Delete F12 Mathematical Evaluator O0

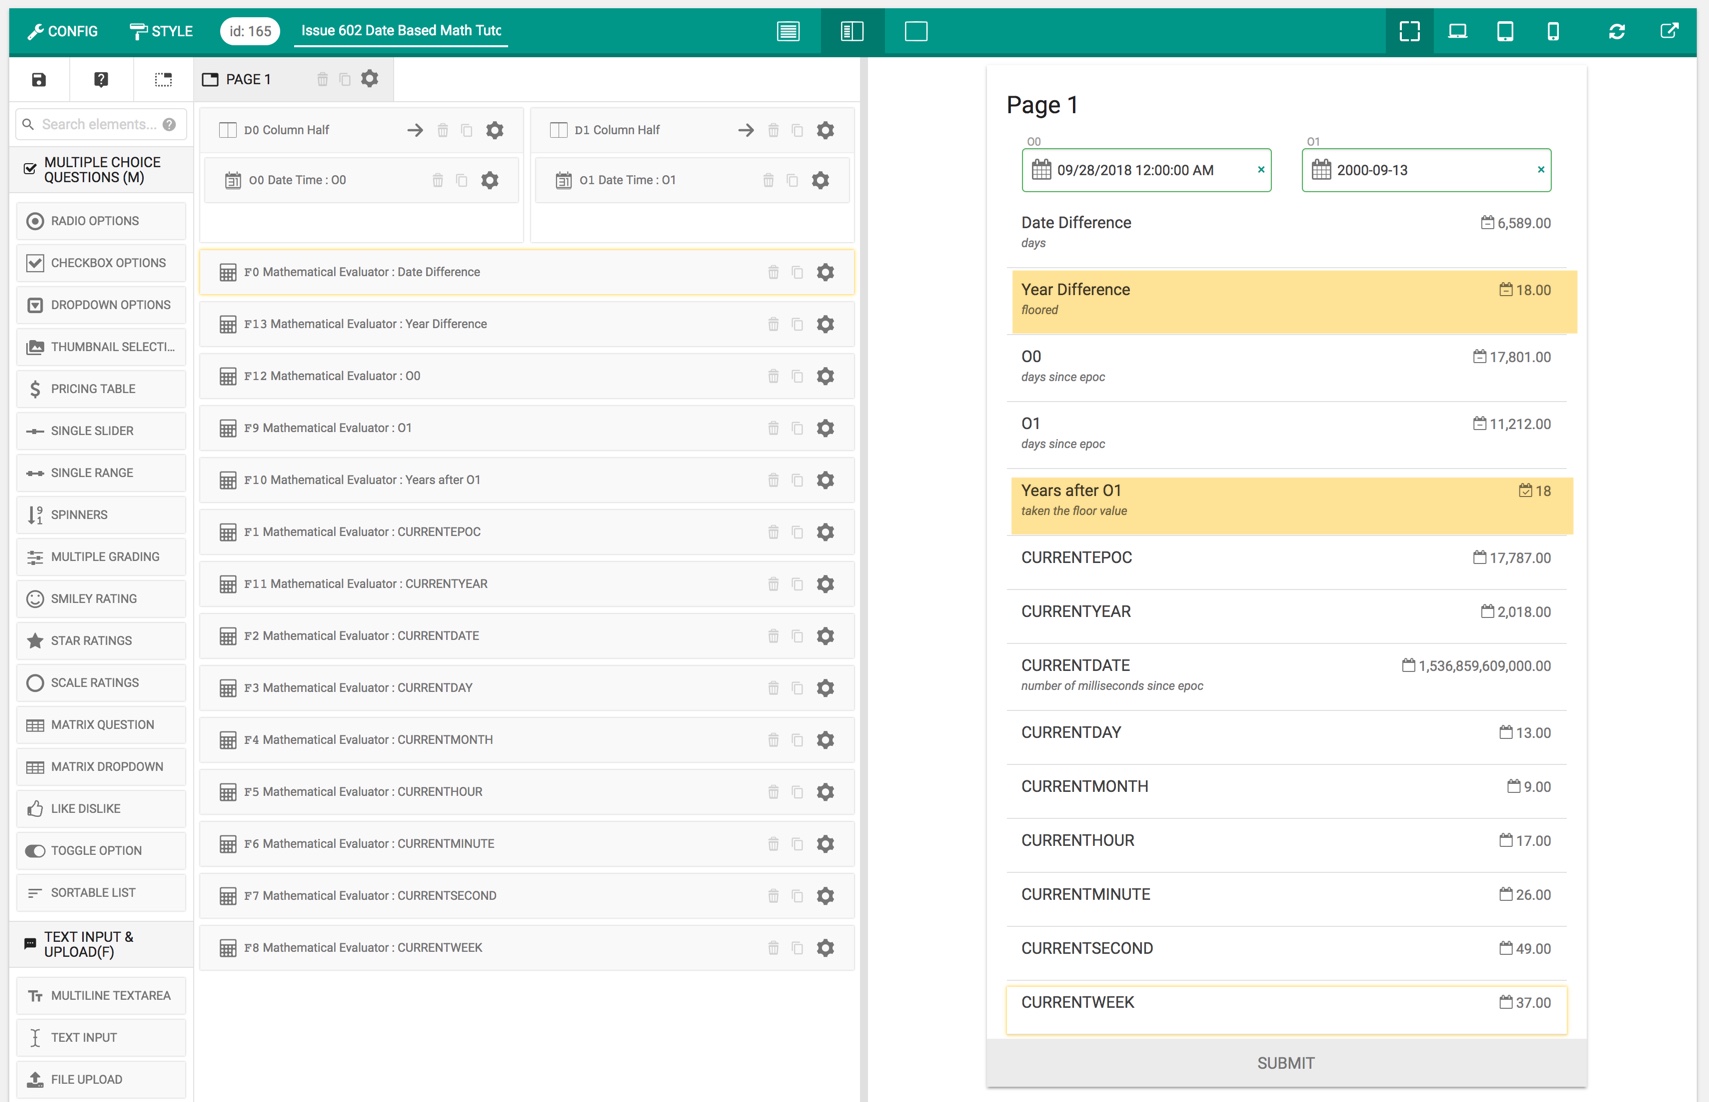pos(773,376)
